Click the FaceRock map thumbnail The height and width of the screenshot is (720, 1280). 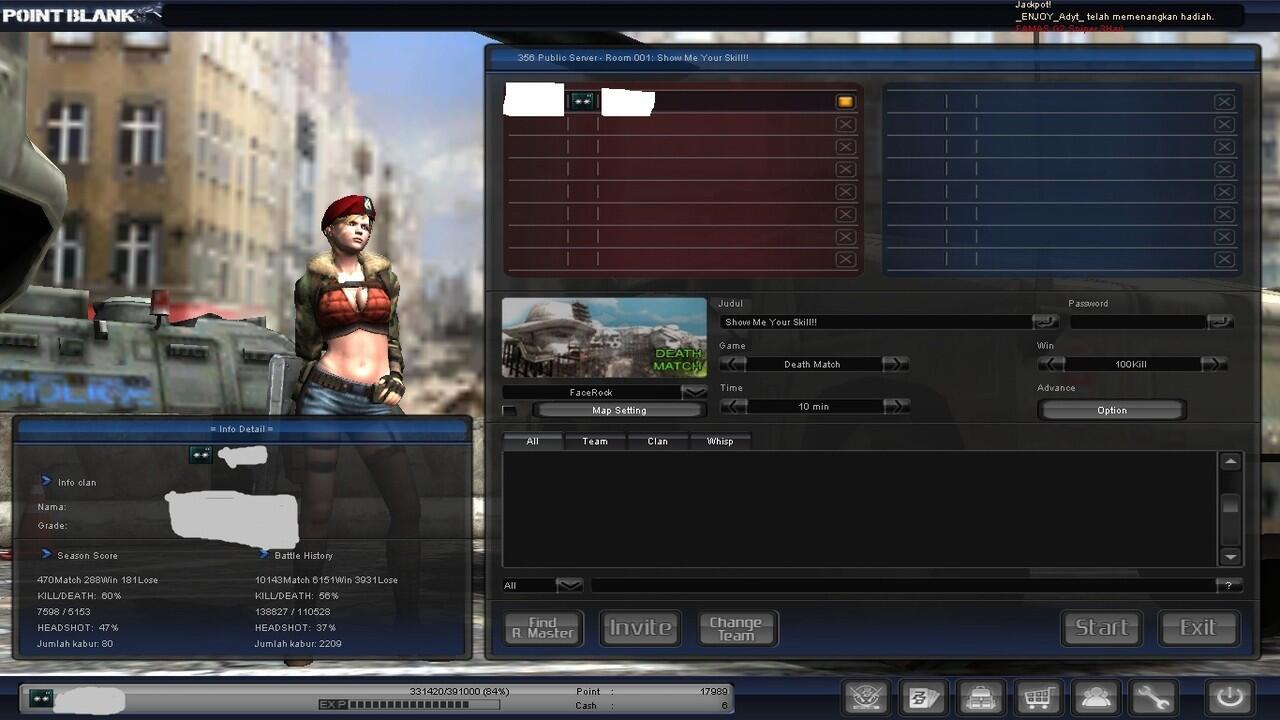[x=604, y=338]
